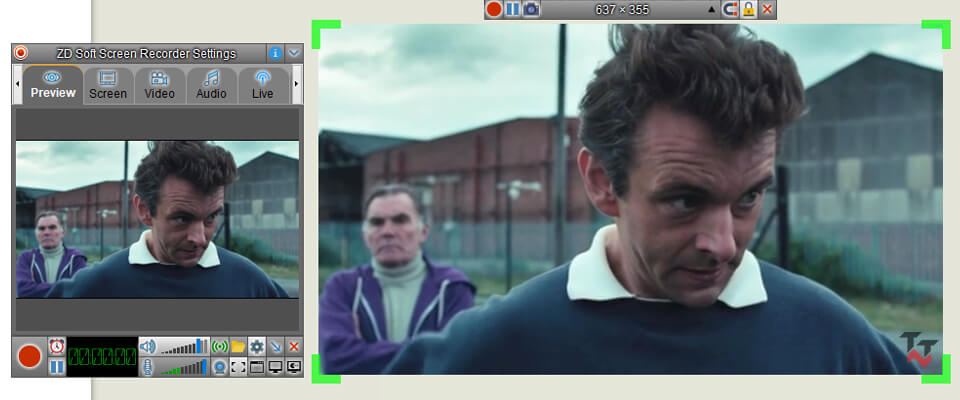Click the red logo in settings title bar
Viewport: 960px width, 400px height.
[21, 53]
